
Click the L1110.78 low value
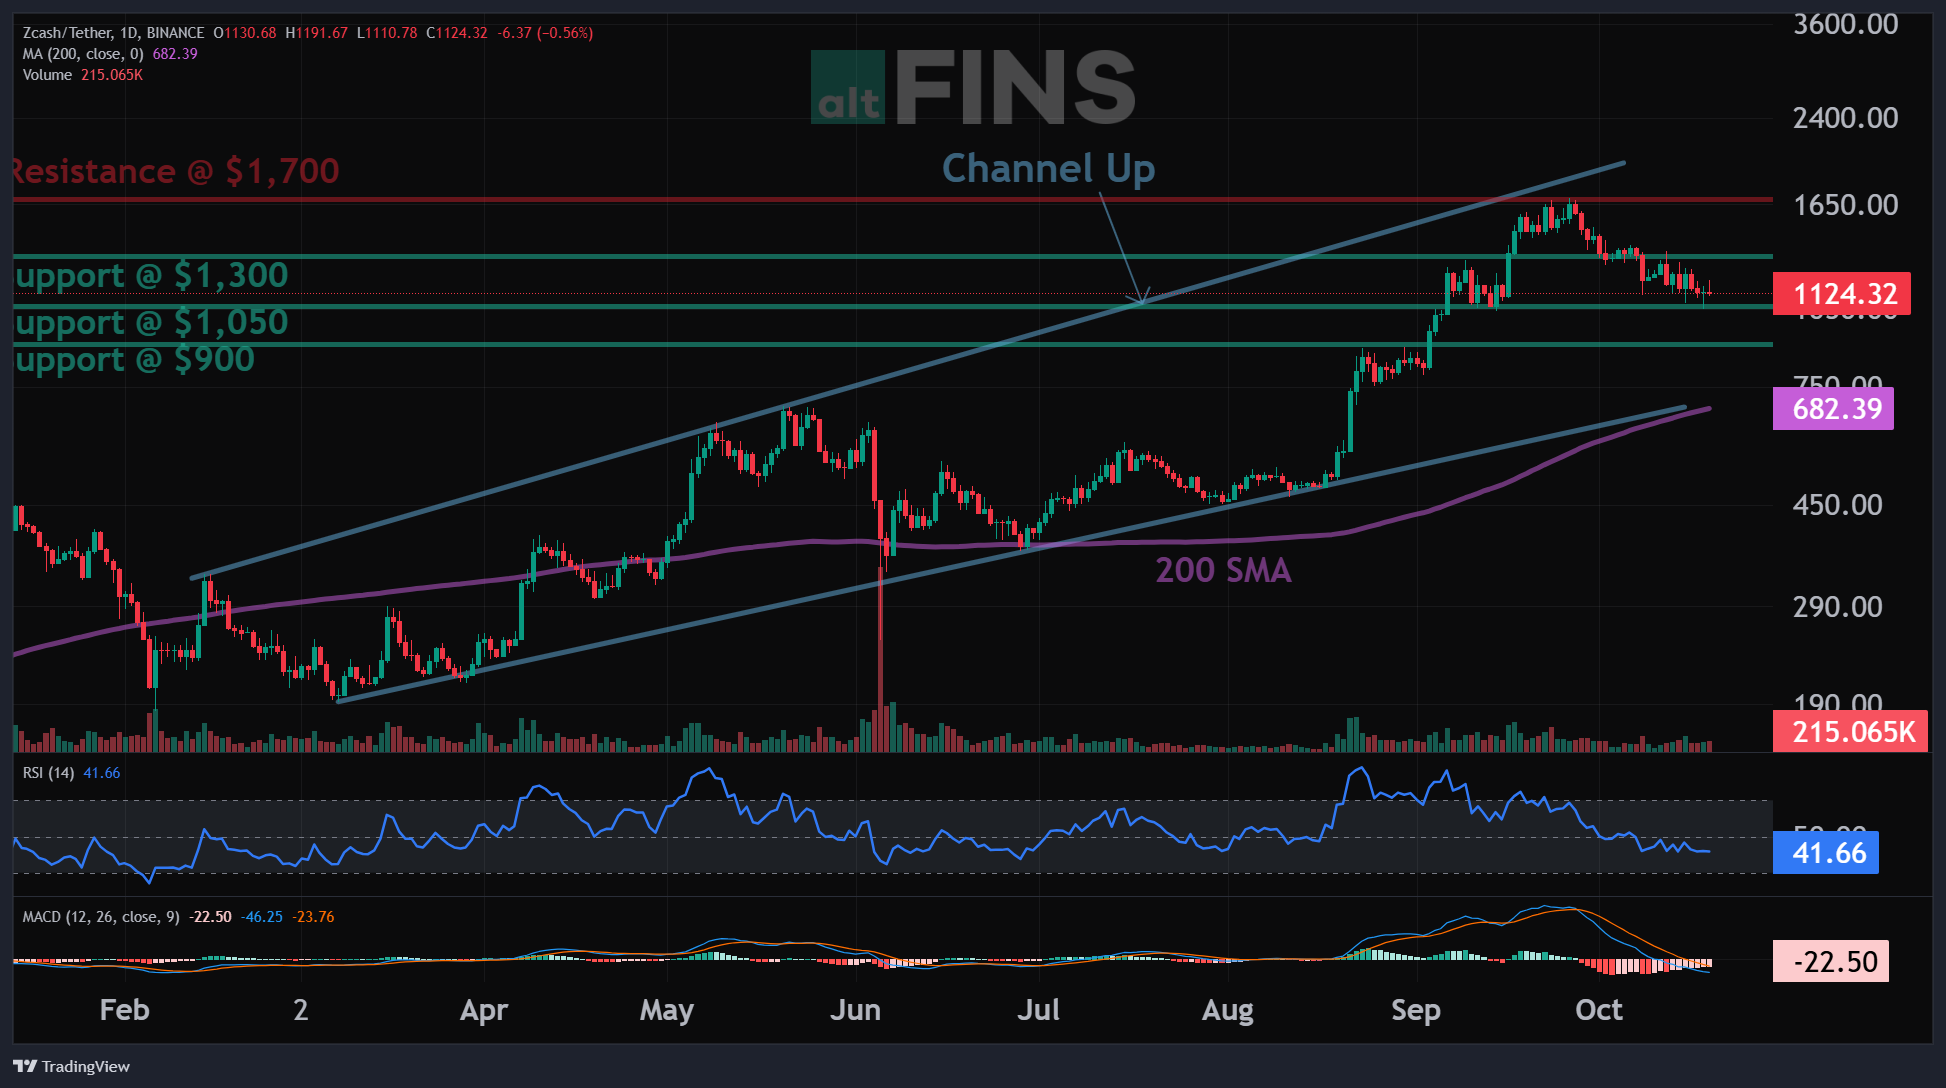[x=387, y=33]
